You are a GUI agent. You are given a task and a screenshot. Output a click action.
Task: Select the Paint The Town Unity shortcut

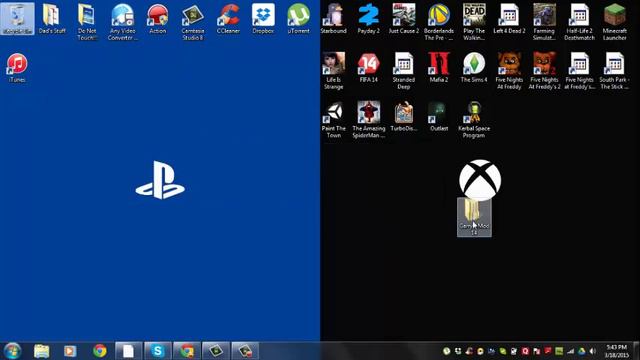pyautogui.click(x=333, y=120)
